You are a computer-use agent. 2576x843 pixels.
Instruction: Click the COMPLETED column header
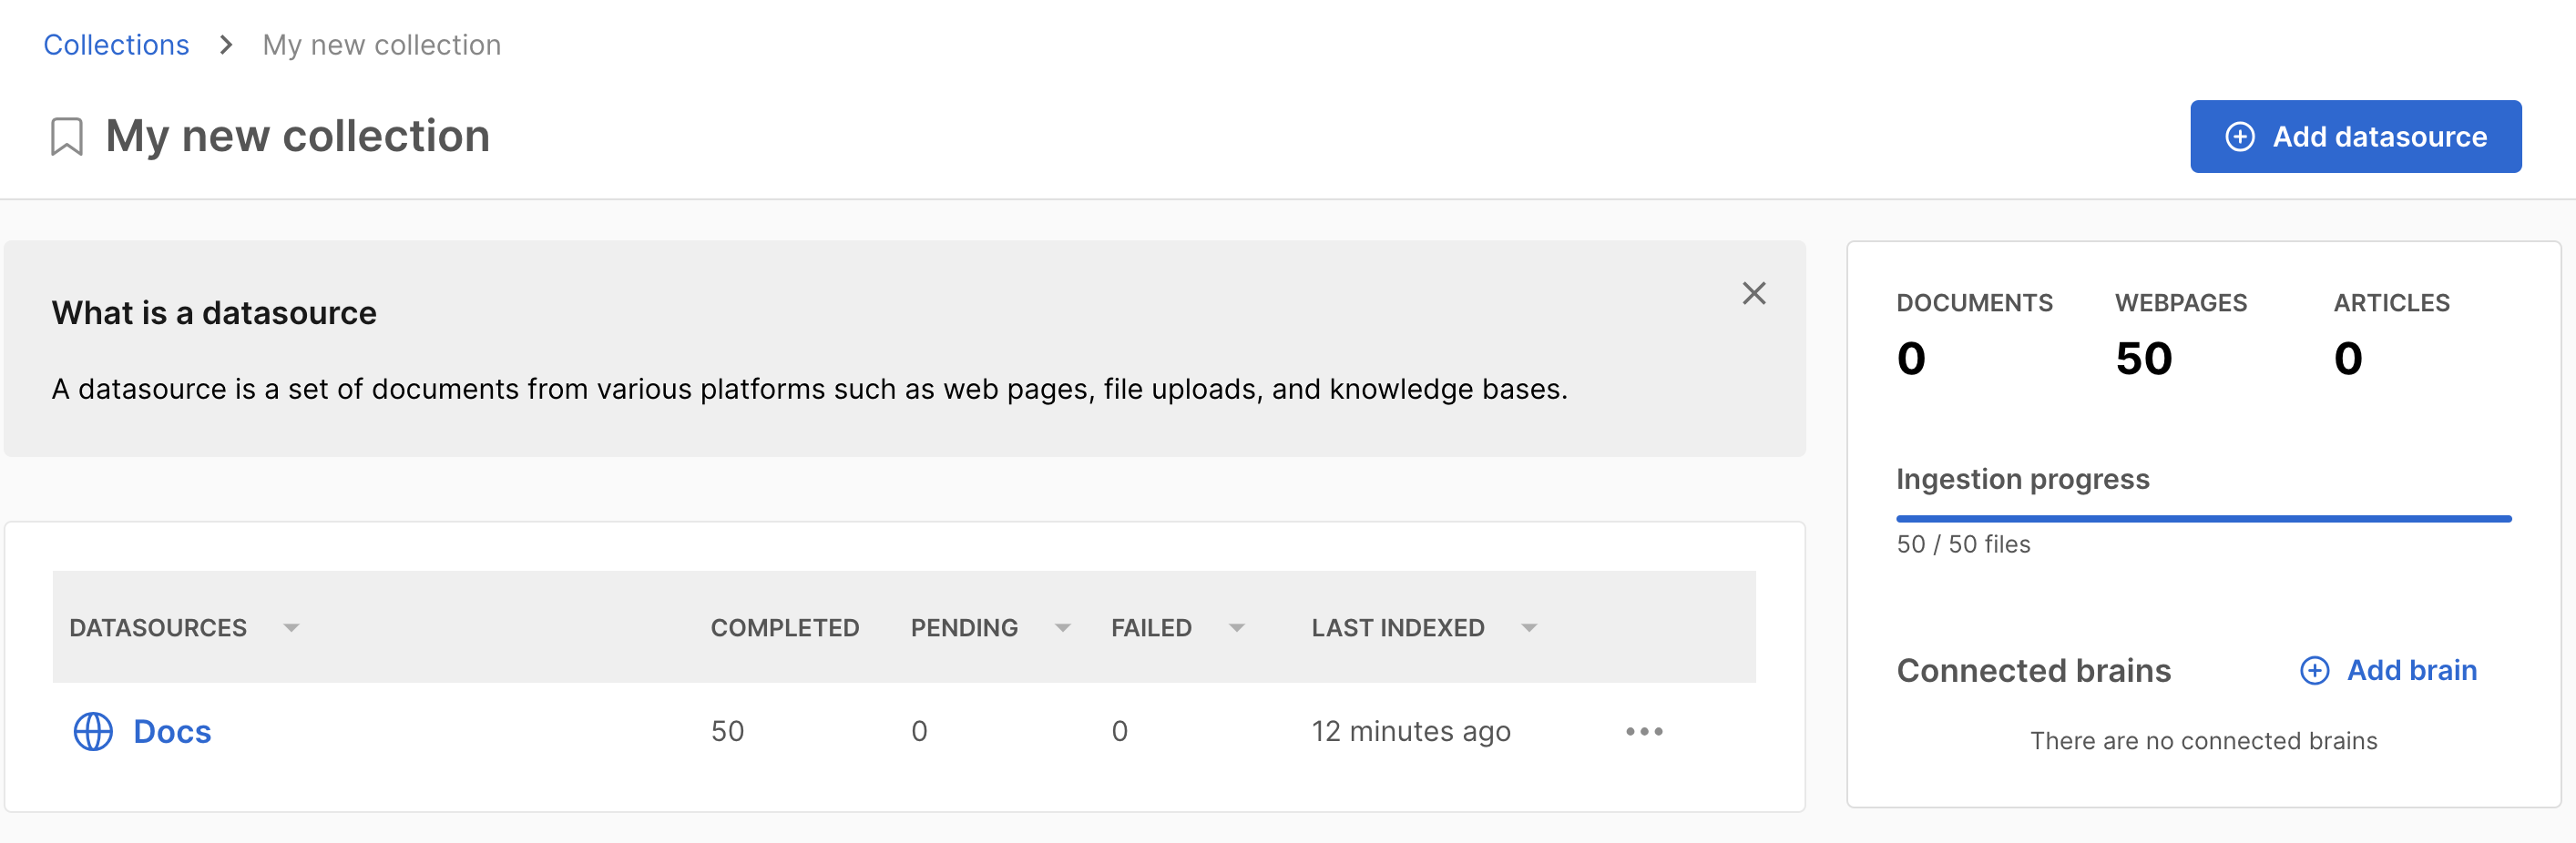point(784,628)
